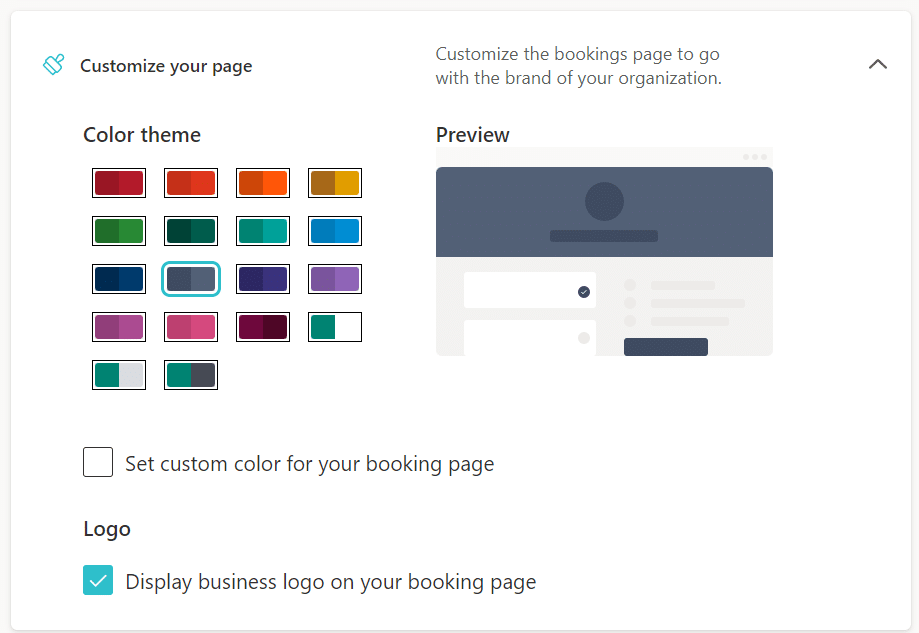Click the paintbrush Customize your page icon
The width and height of the screenshot is (919, 633).
[x=53, y=64]
